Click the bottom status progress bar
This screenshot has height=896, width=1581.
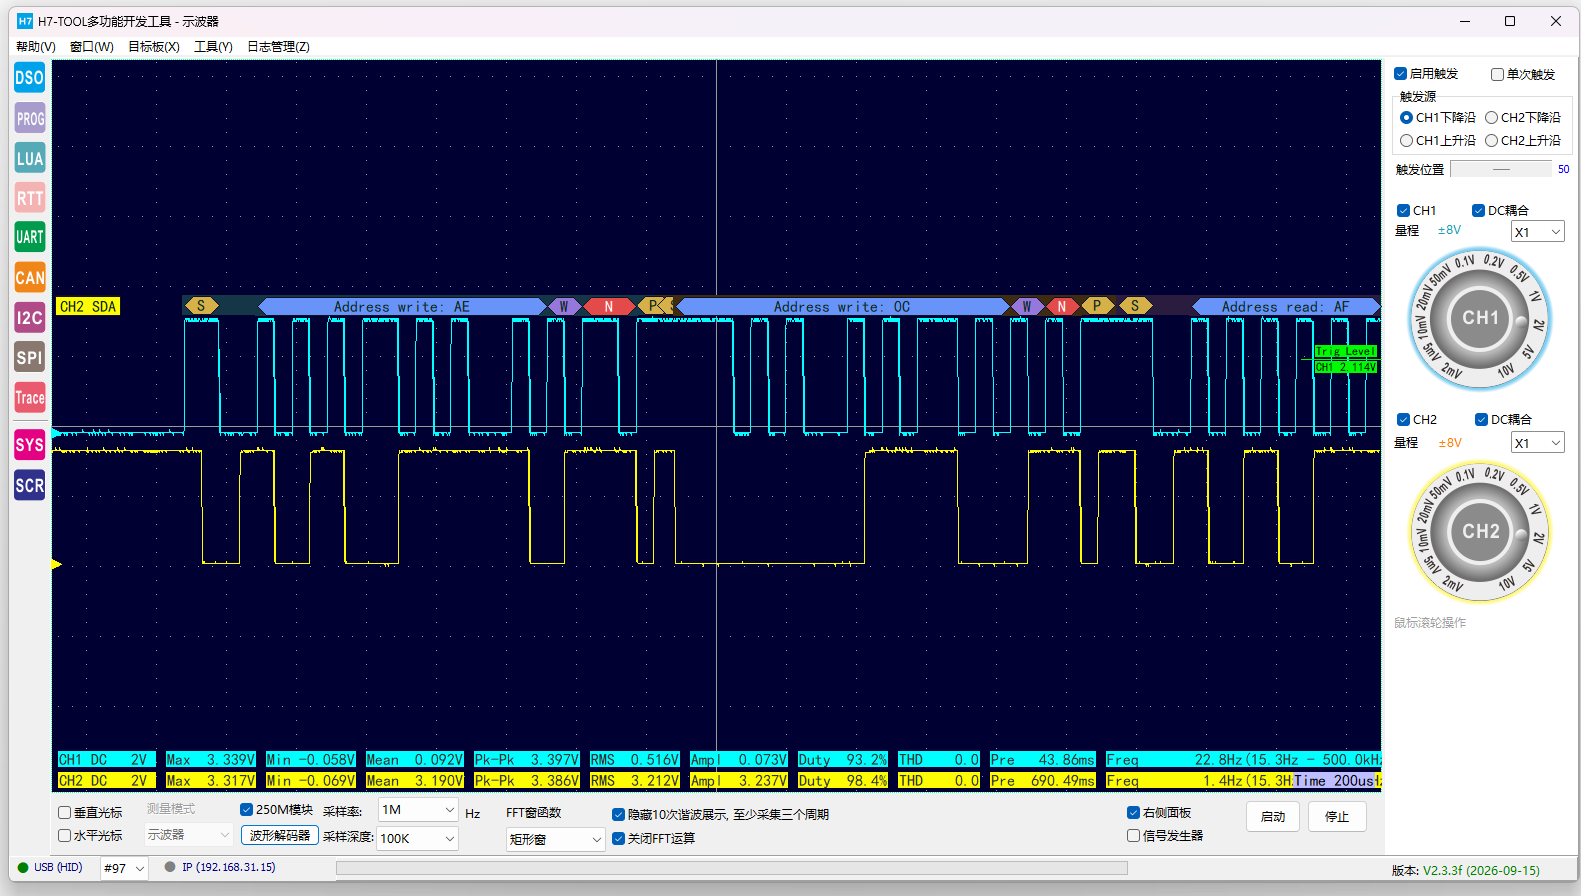[x=732, y=868]
